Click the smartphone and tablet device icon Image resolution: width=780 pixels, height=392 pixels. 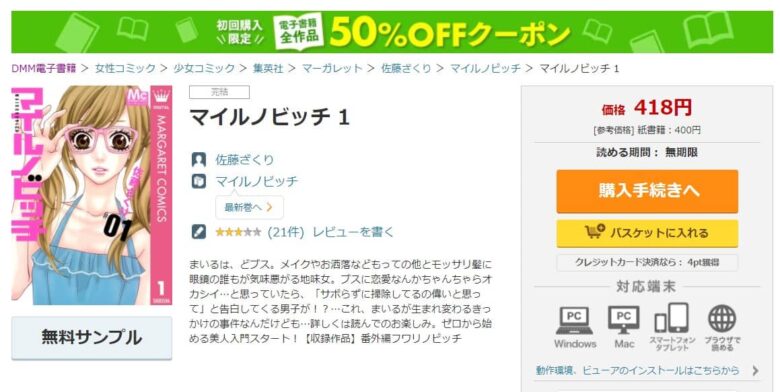point(672,318)
